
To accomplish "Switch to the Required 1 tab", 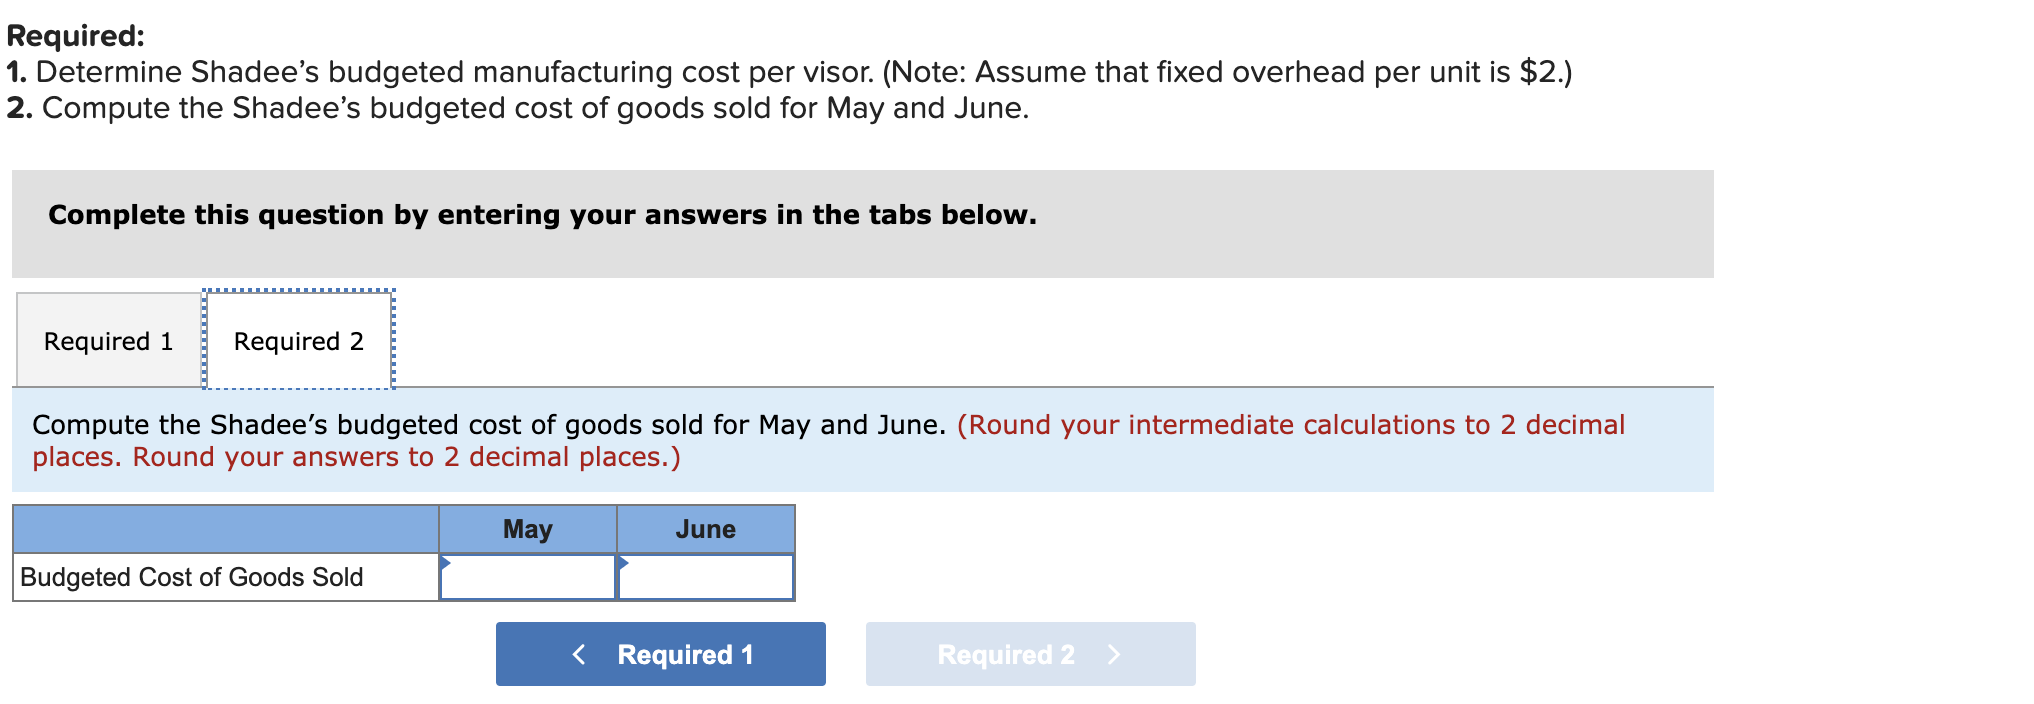I will pos(108,341).
